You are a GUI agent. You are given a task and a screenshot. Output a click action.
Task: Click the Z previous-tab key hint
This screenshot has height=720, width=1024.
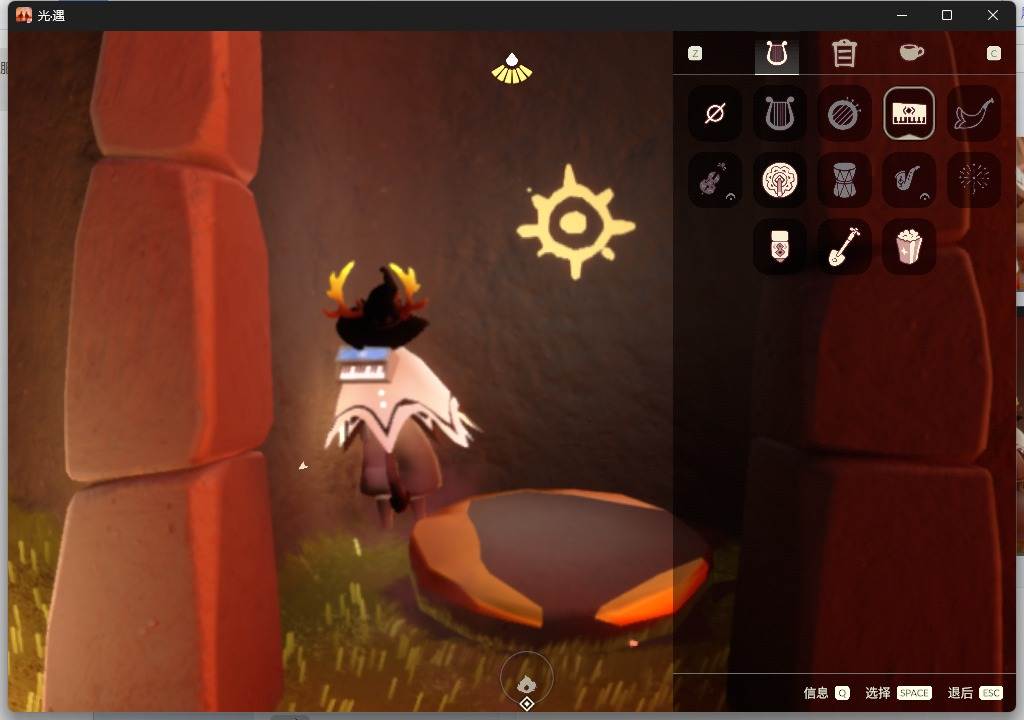(695, 54)
